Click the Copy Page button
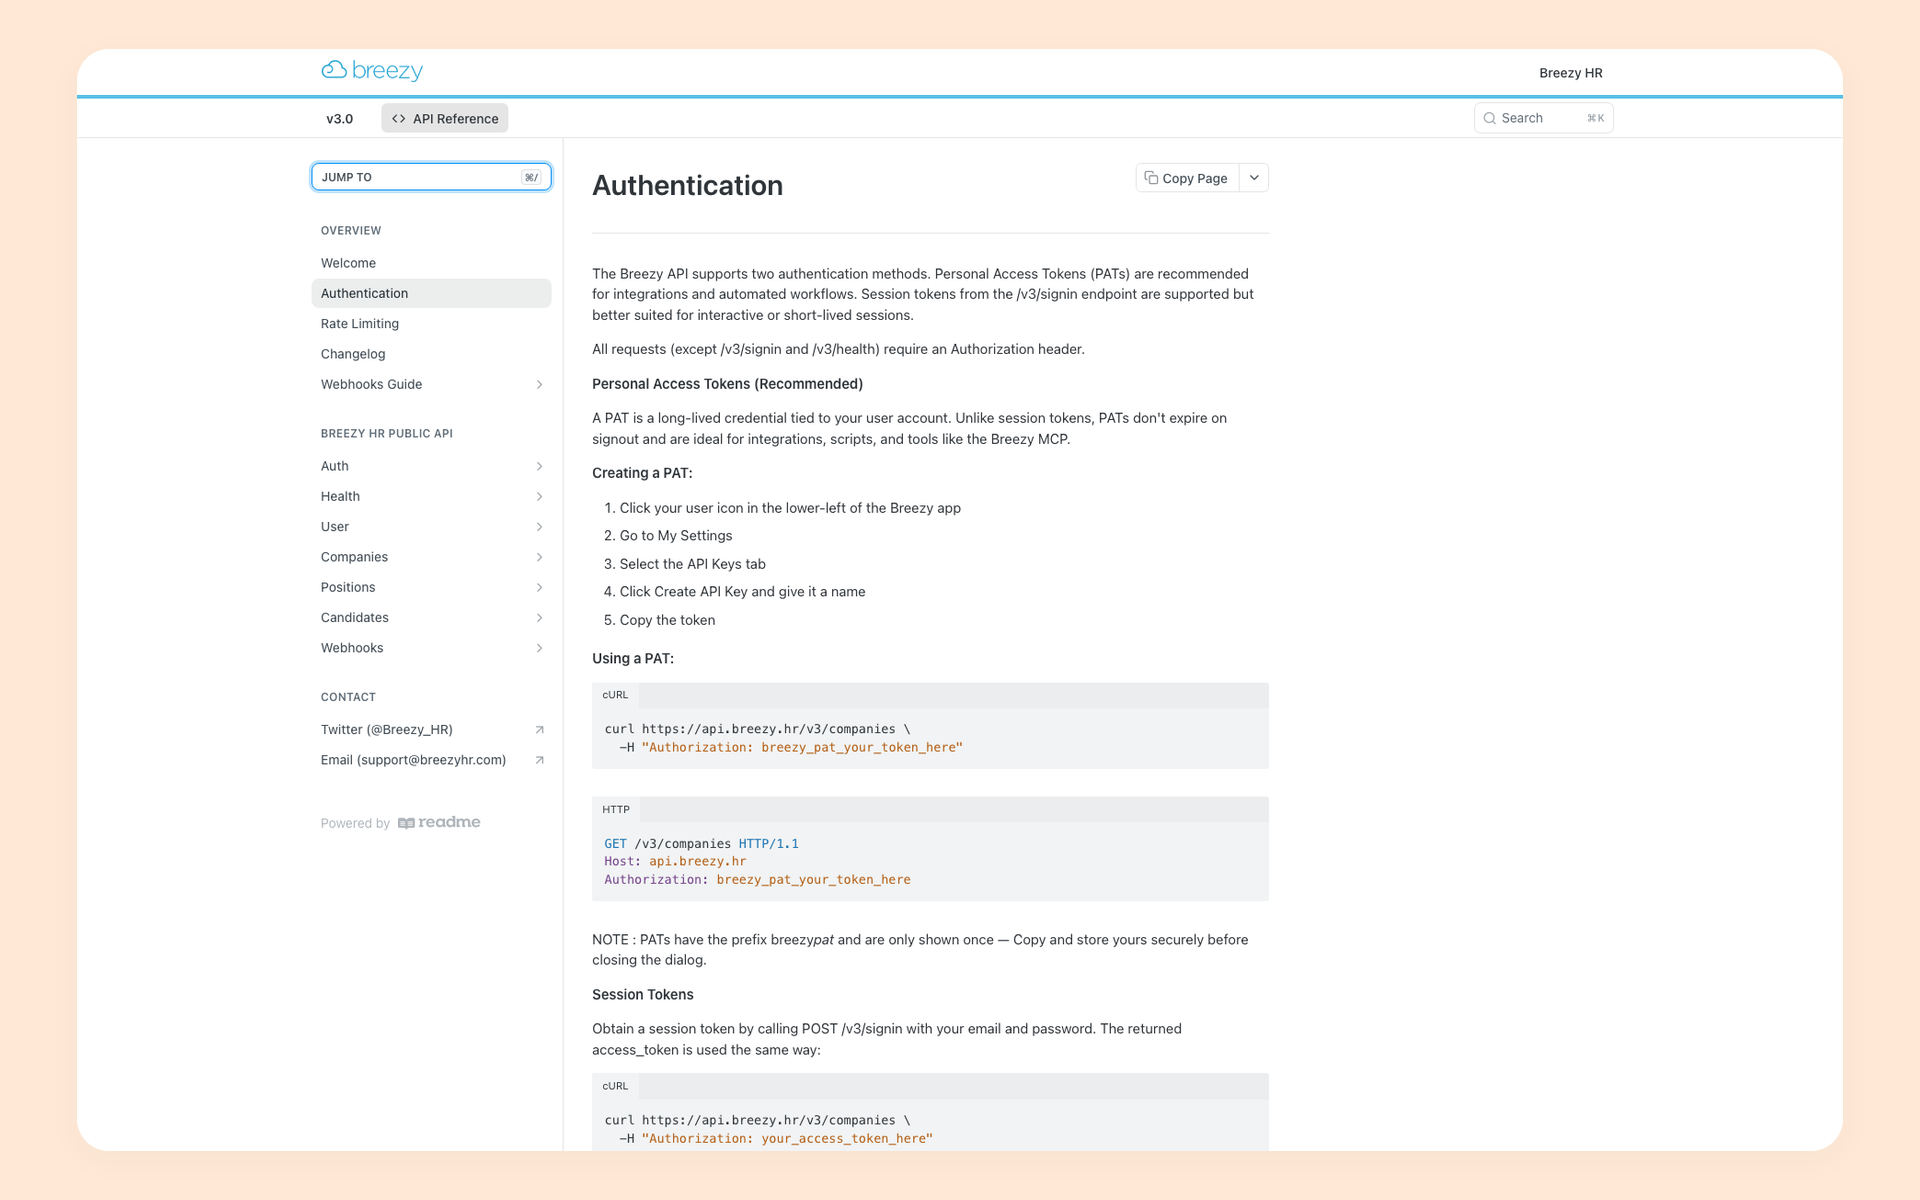Viewport: 1920px width, 1200px height. 1187,178
